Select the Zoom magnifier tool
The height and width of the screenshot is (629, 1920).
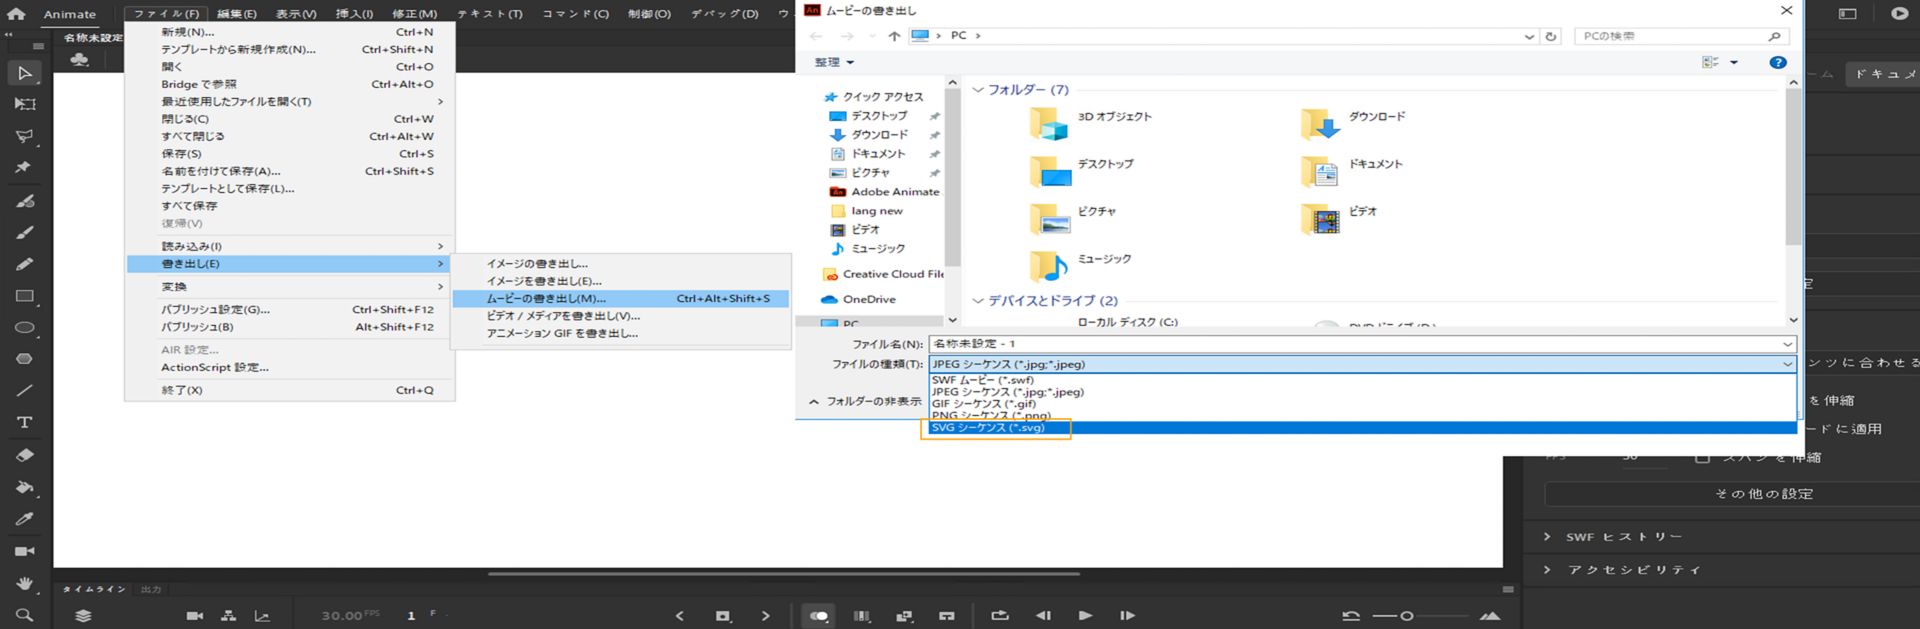[x=24, y=615]
